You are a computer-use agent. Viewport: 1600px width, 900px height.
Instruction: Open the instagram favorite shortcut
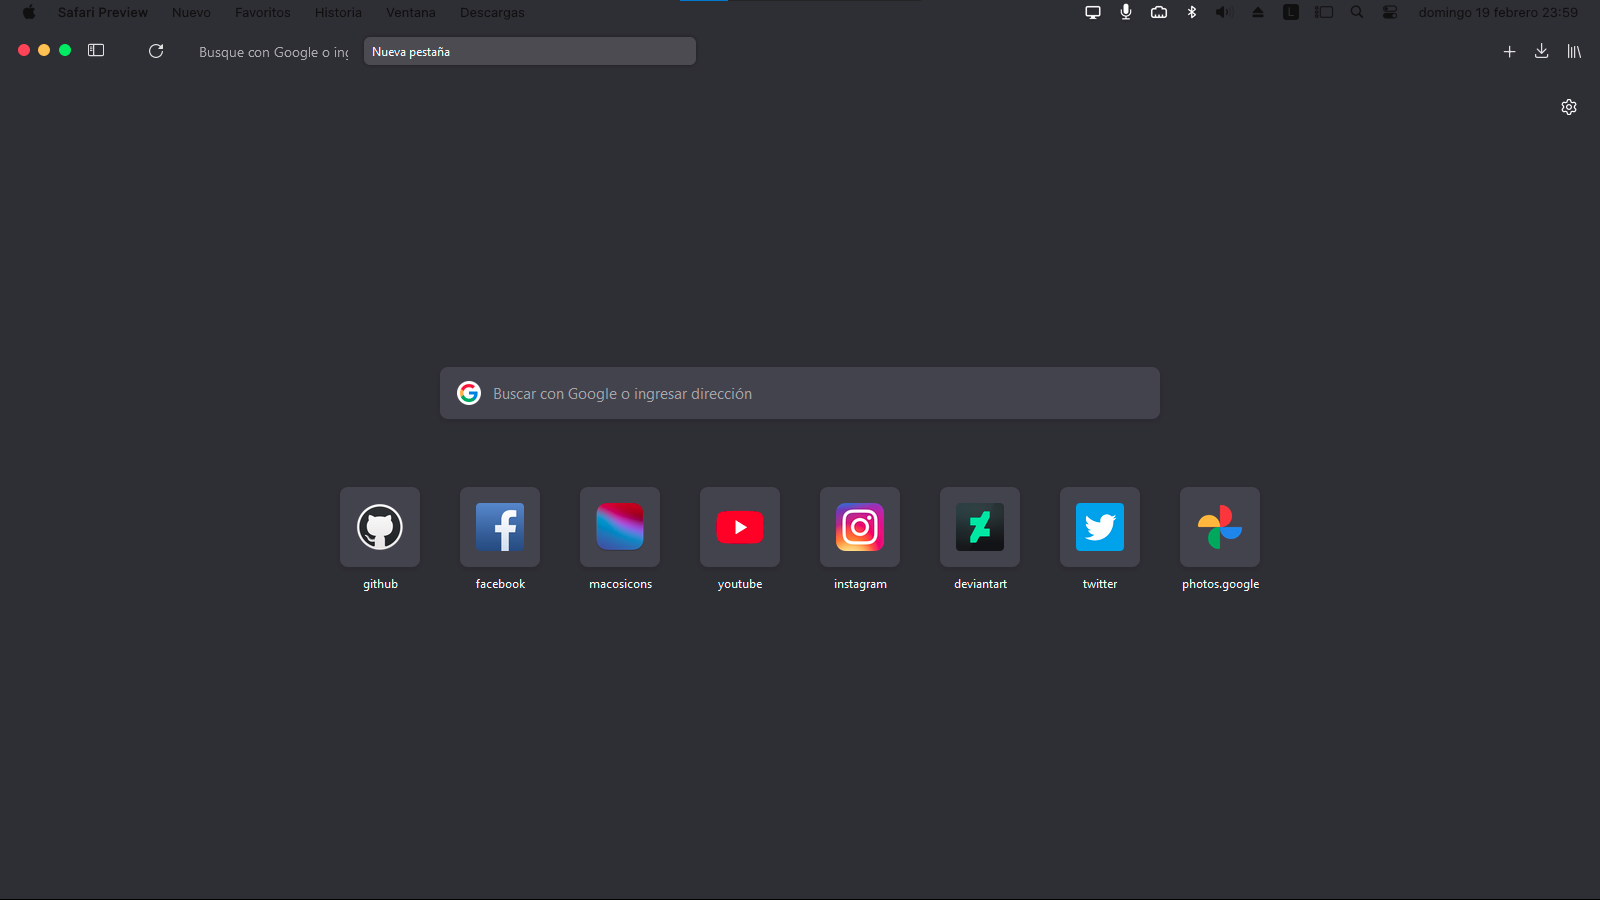coord(859,527)
